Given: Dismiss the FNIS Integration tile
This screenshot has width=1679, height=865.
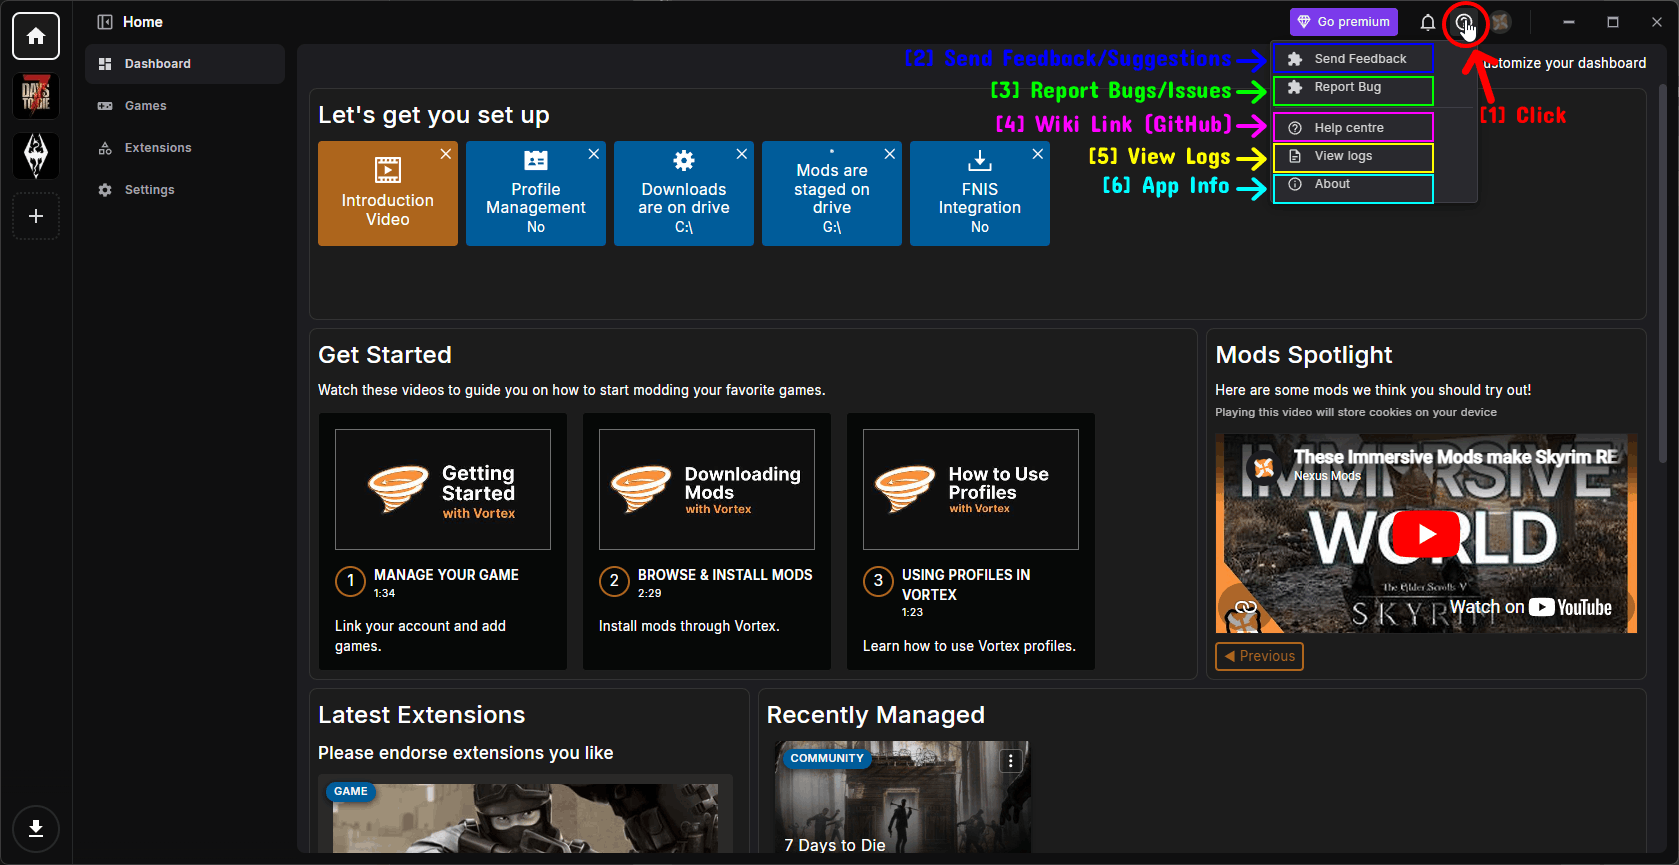Looking at the screenshot, I should pyautogui.click(x=1038, y=154).
